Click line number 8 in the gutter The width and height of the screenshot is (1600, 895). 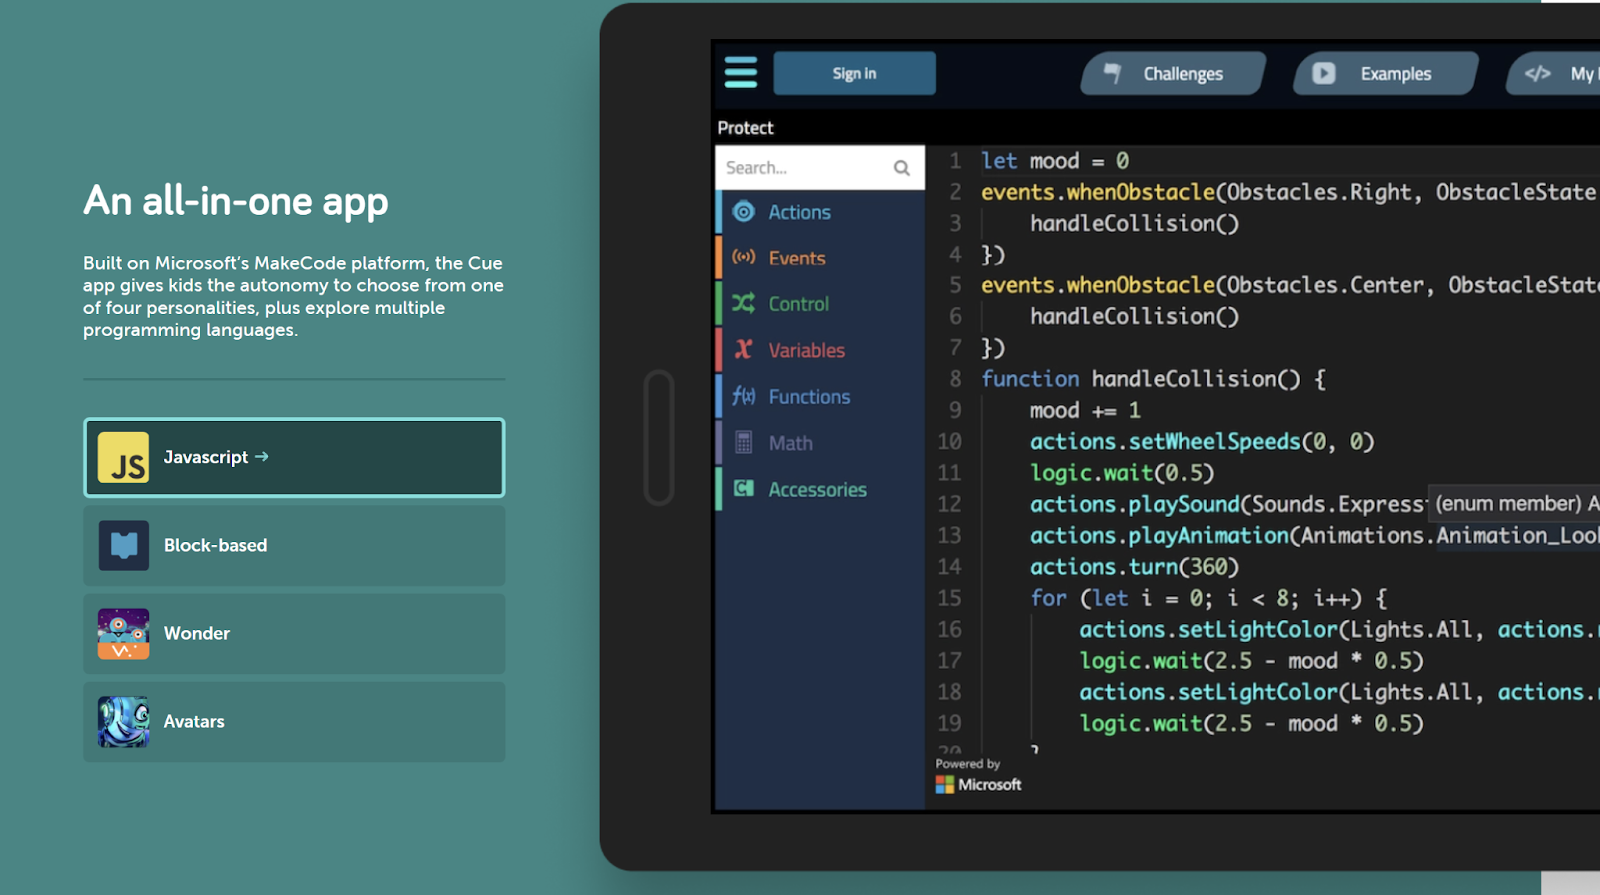(x=955, y=379)
